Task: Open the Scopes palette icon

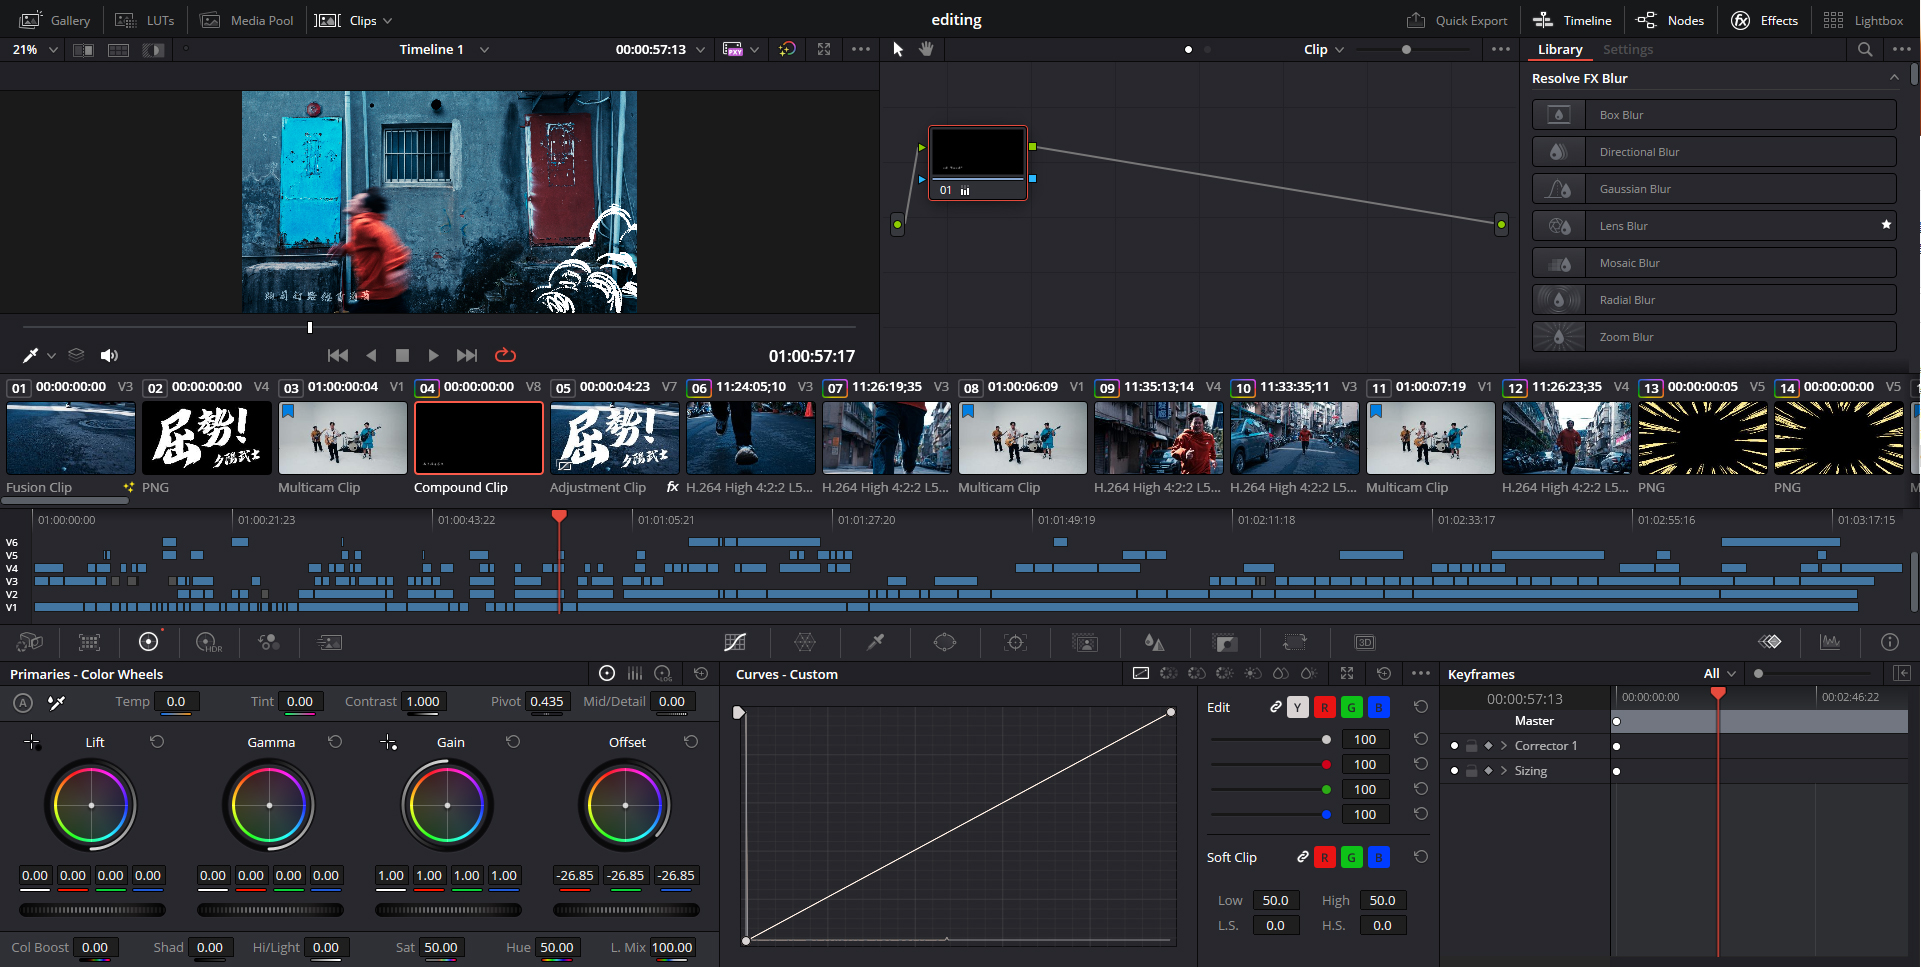Action: 1830,642
